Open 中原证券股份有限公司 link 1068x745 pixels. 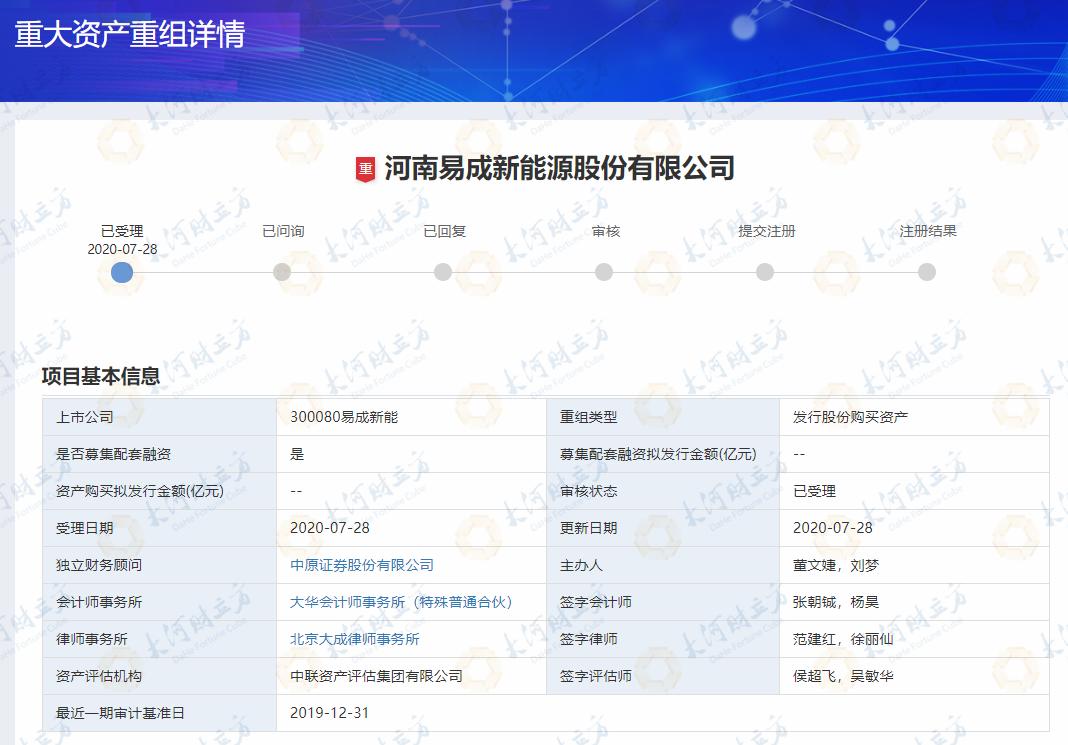pos(362,565)
